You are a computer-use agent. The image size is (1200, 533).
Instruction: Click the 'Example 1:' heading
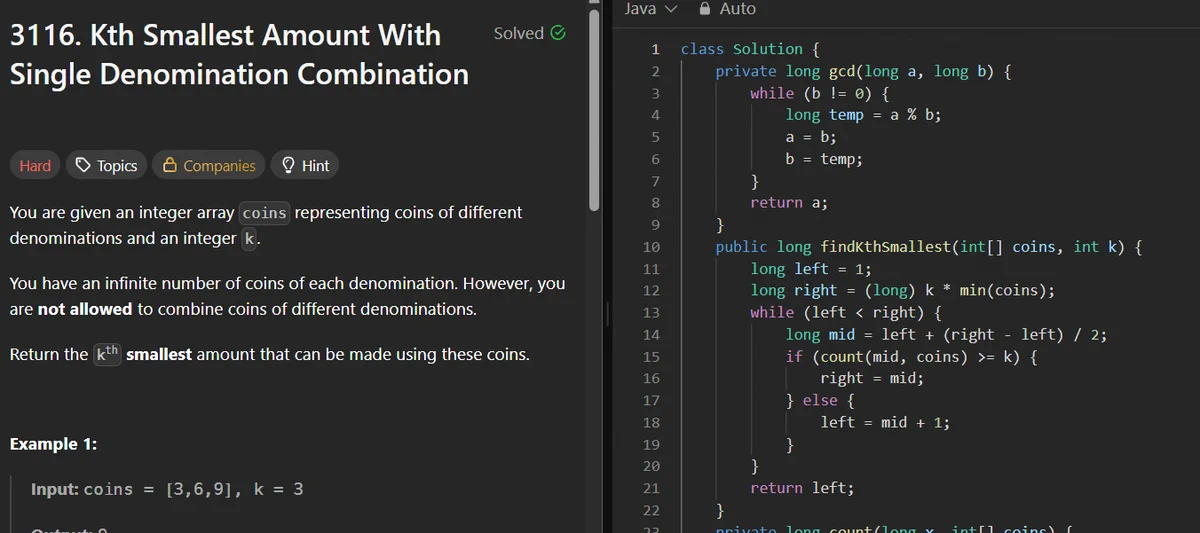53,444
